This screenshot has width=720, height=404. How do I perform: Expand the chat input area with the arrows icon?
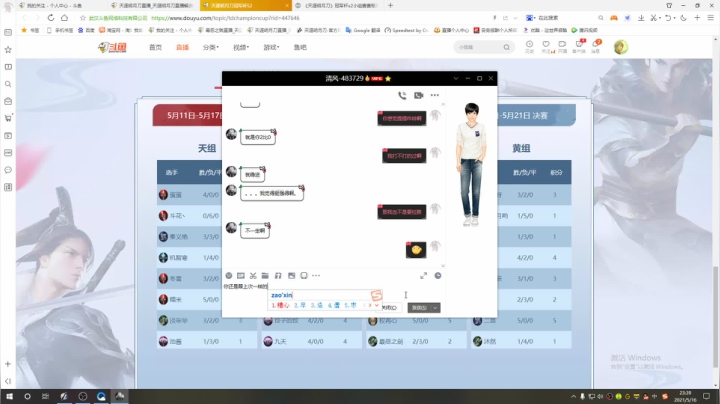click(423, 275)
